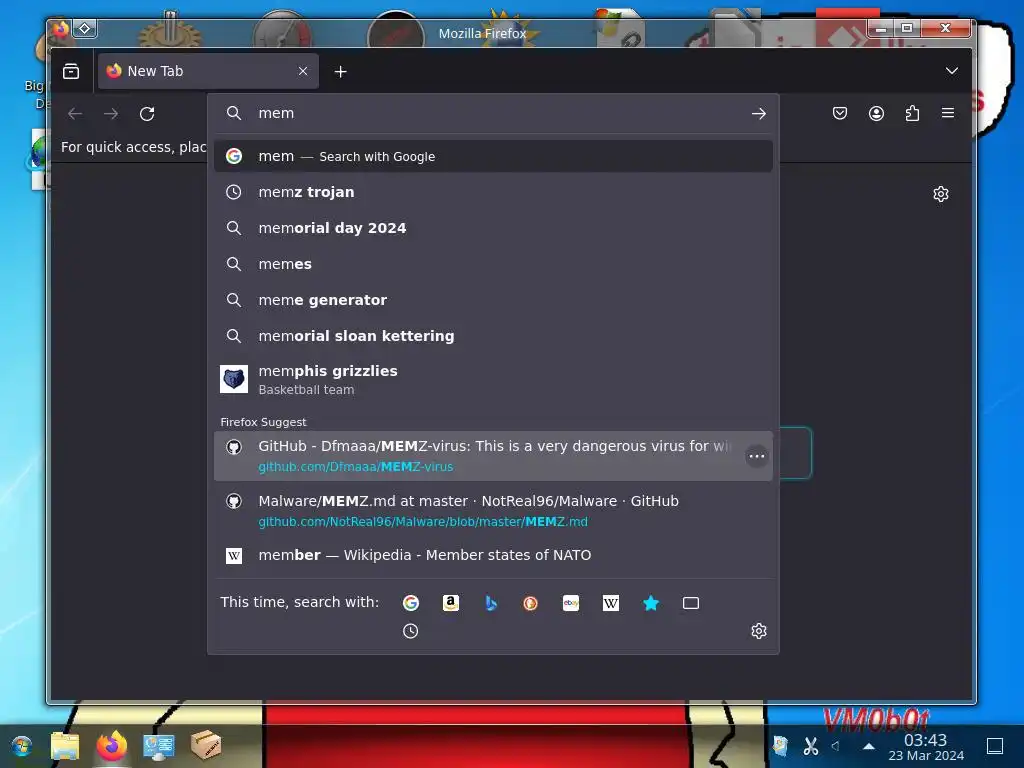The image size is (1024, 768).
Task: Open search settings gear in dropdown
Action: (x=758, y=631)
